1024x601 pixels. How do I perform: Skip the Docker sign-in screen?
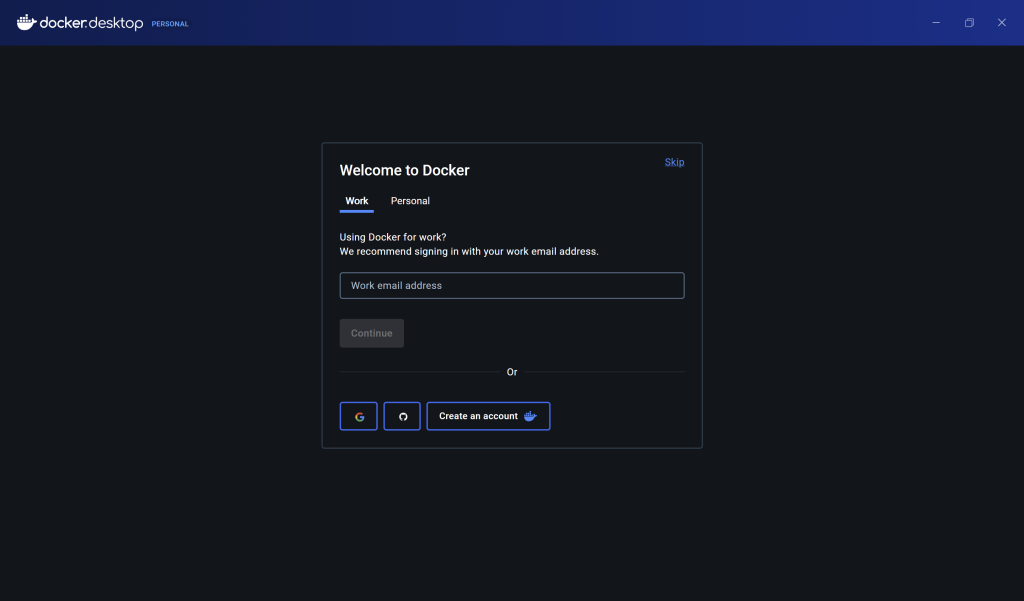(675, 162)
